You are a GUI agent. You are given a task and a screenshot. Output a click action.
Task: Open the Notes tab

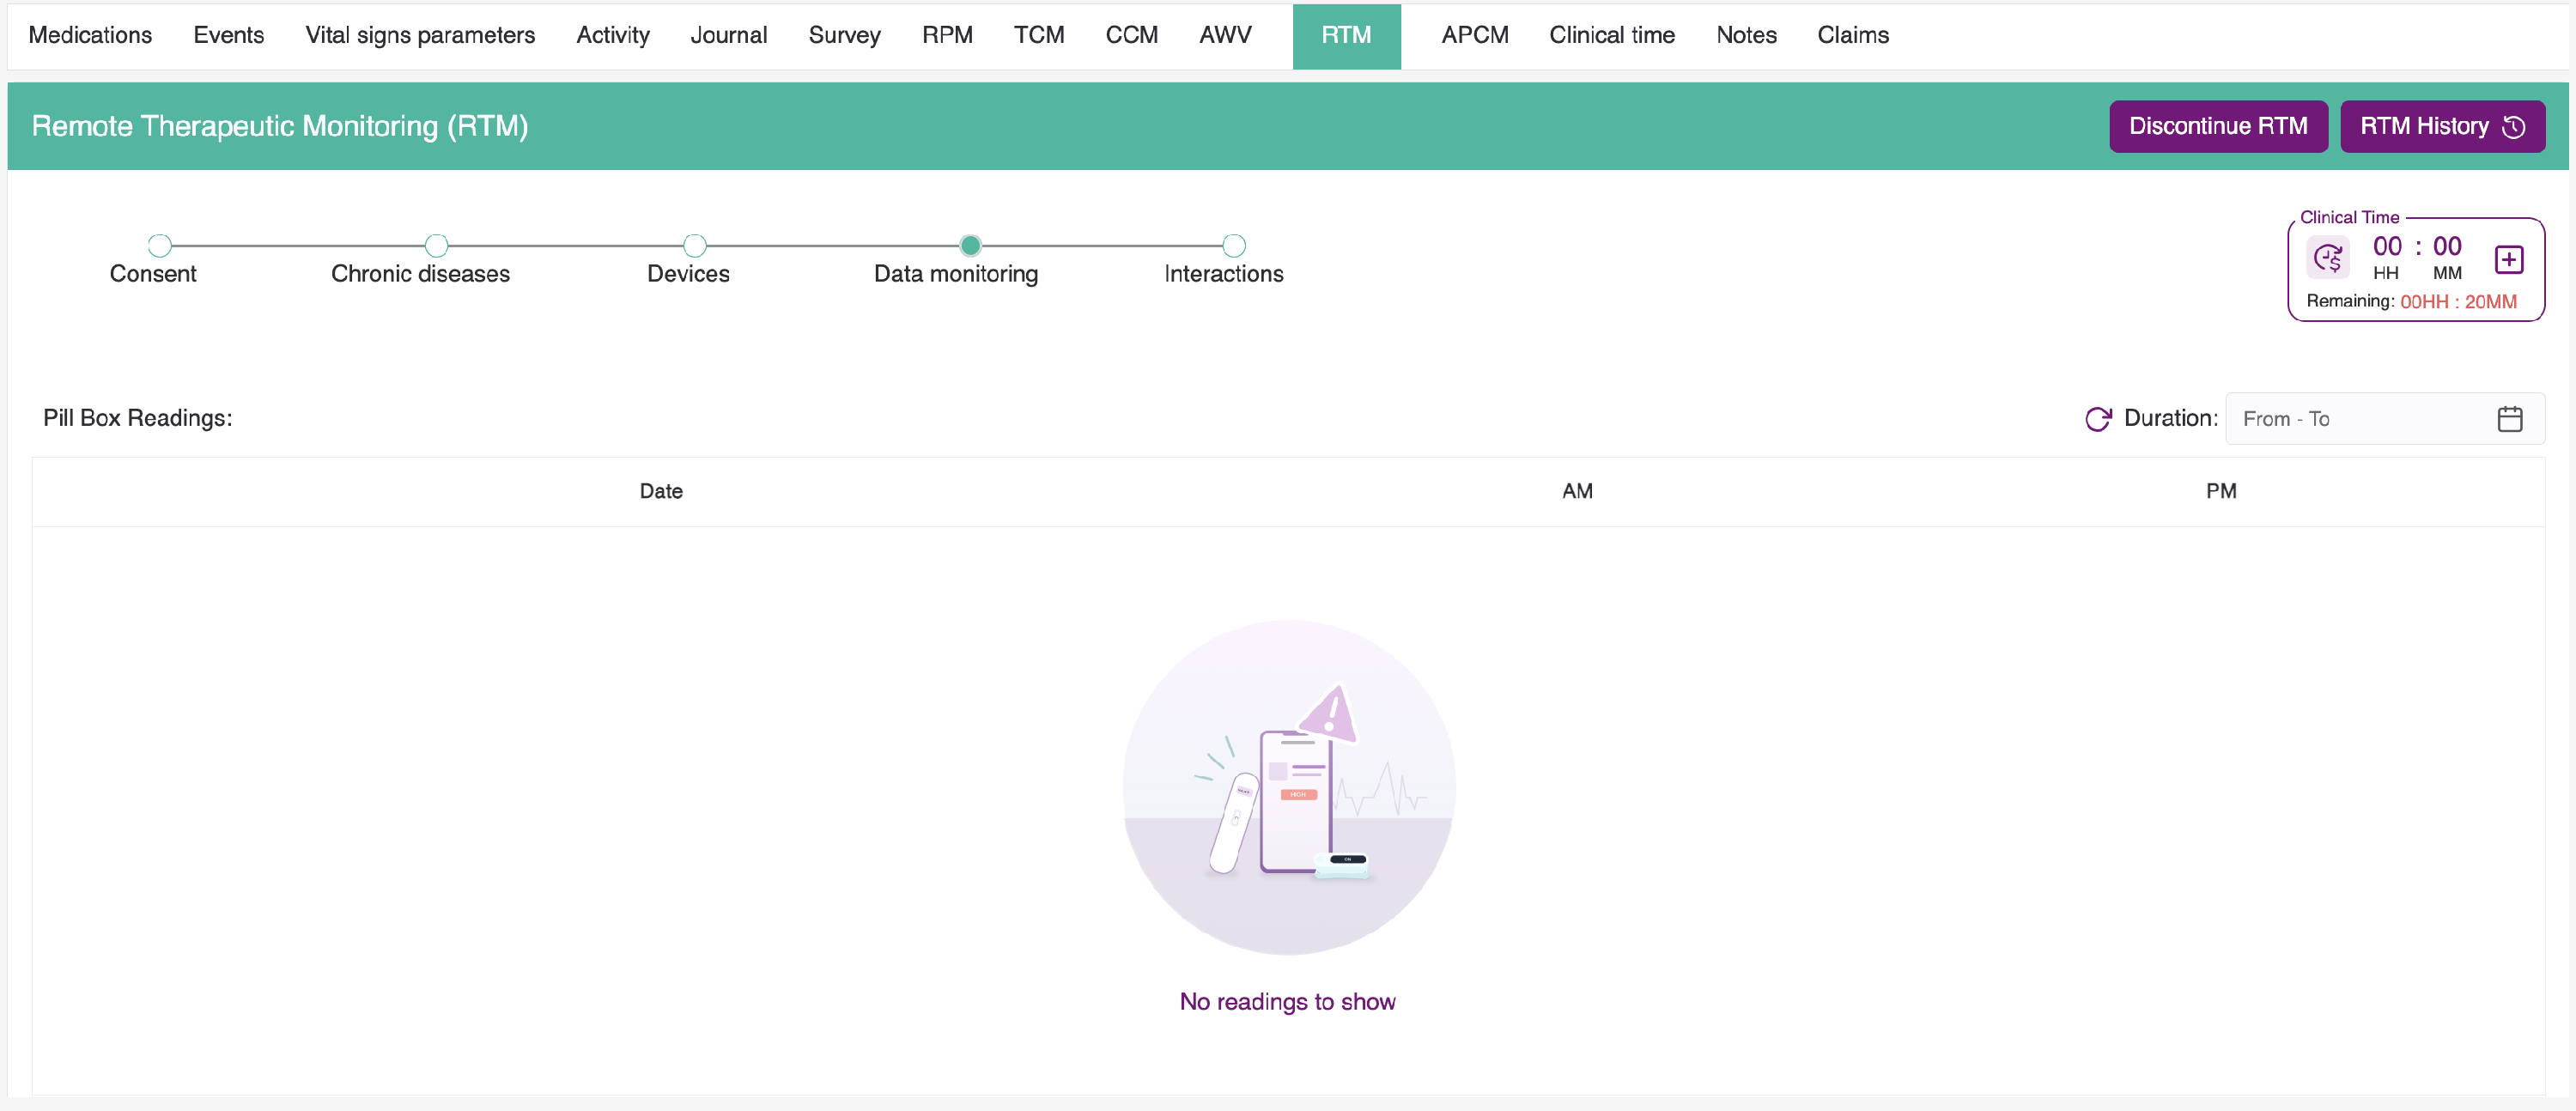pos(1745,35)
